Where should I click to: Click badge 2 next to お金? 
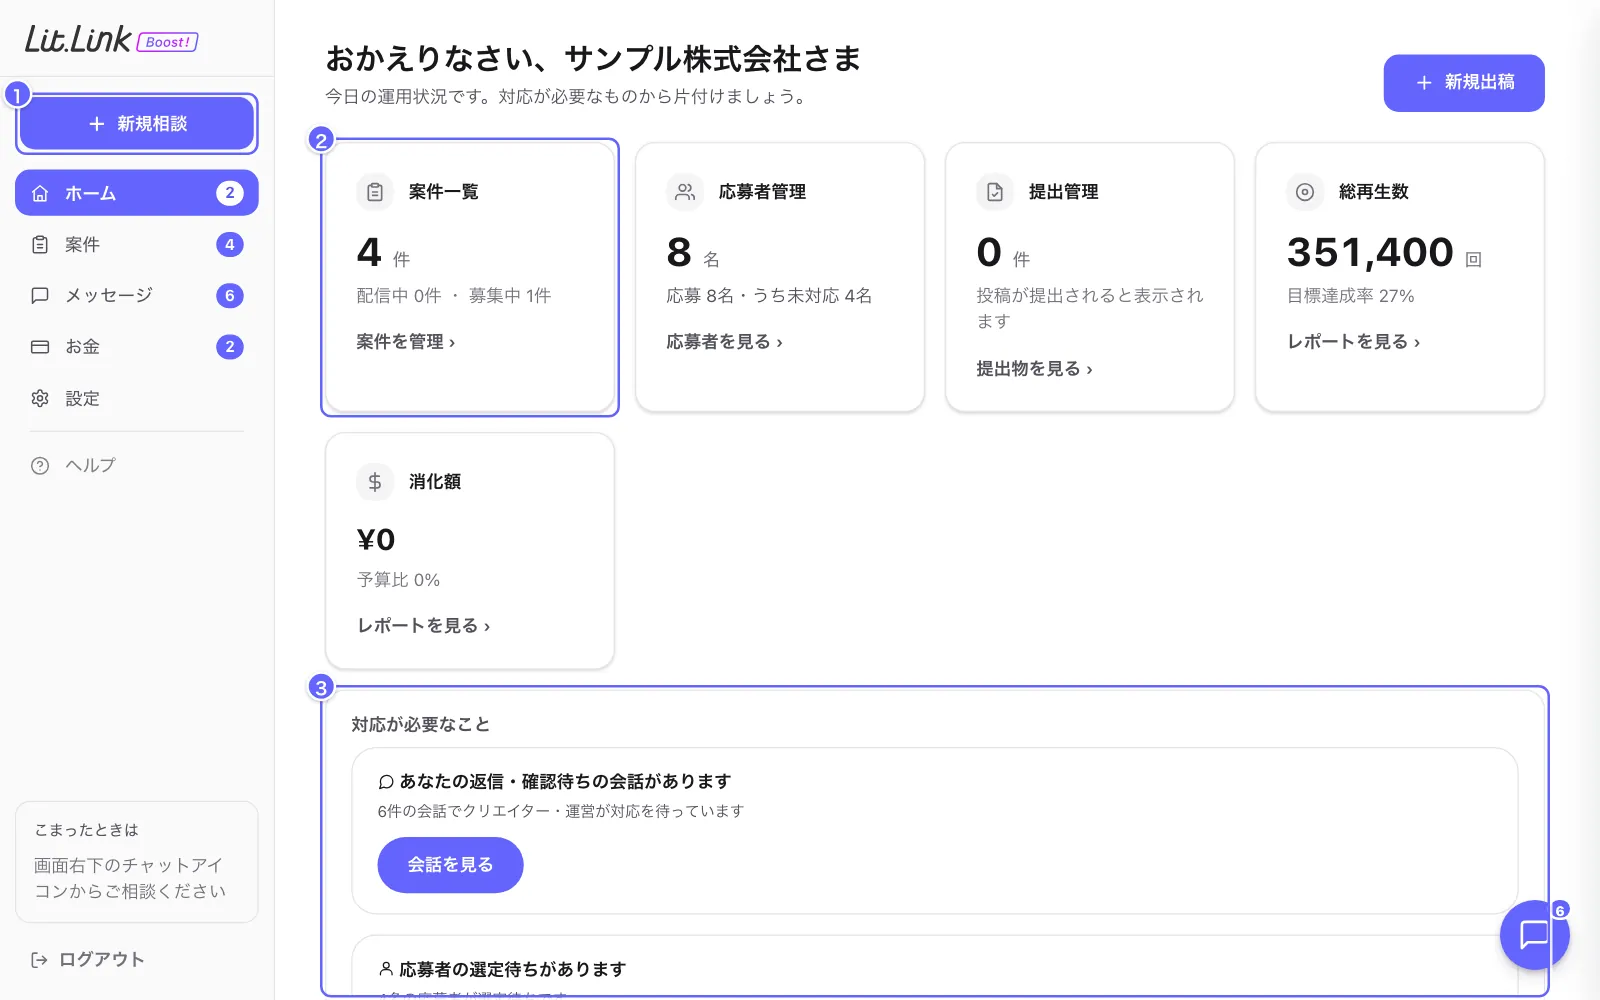(x=230, y=347)
